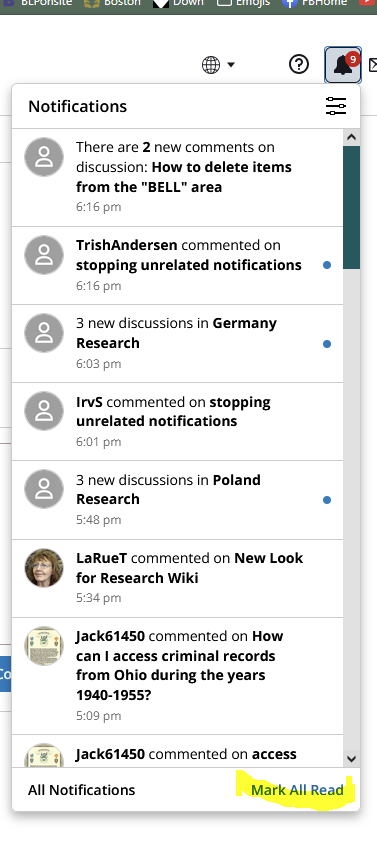Click scrollbar up arrow in notifications list

coord(352,137)
